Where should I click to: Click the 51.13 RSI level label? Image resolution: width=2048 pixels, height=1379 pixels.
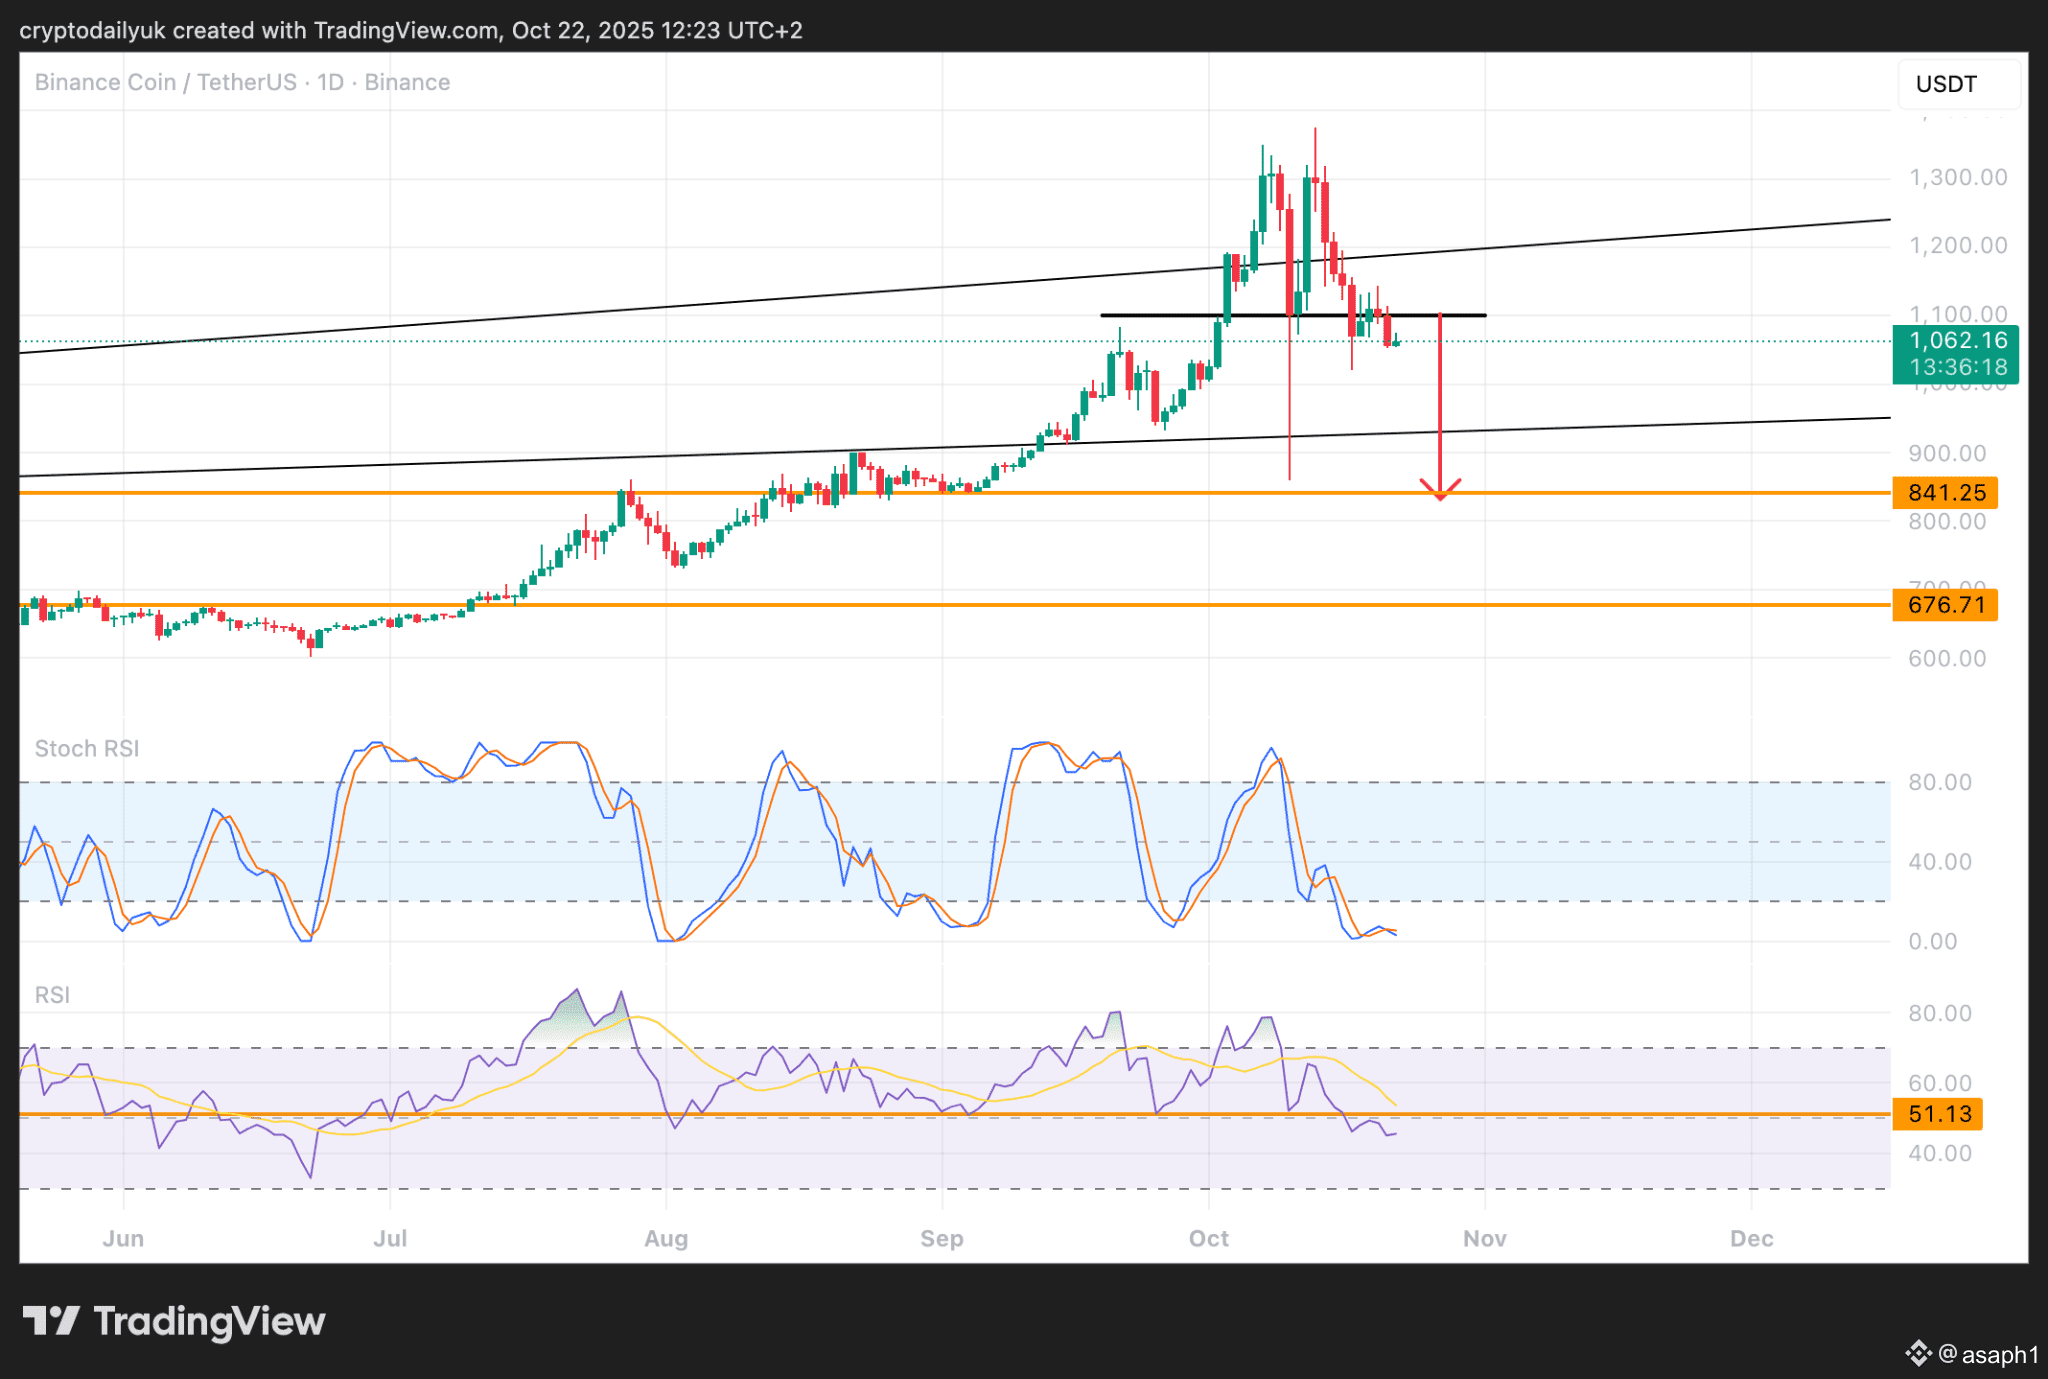tap(1938, 1114)
